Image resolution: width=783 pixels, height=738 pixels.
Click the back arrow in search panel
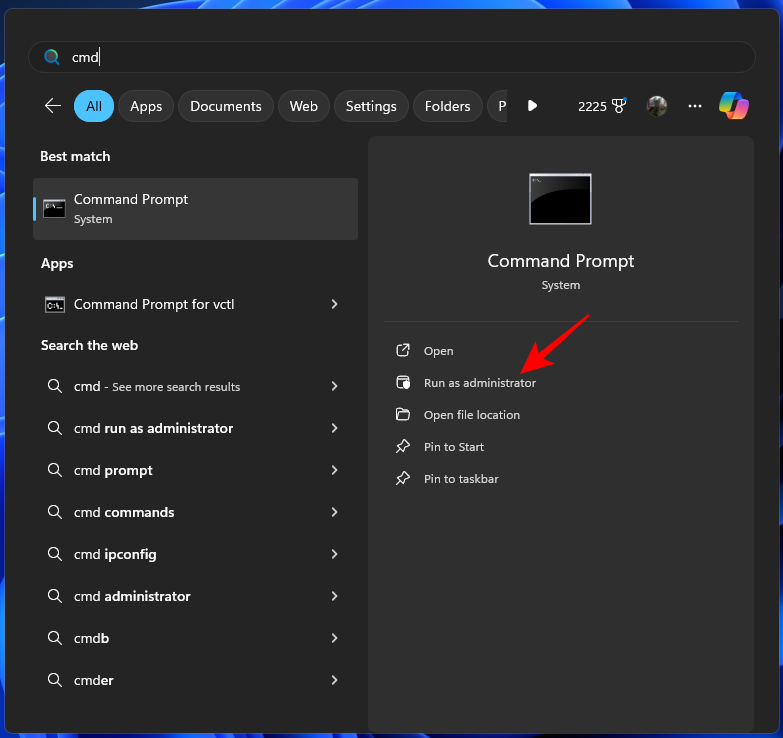click(53, 106)
